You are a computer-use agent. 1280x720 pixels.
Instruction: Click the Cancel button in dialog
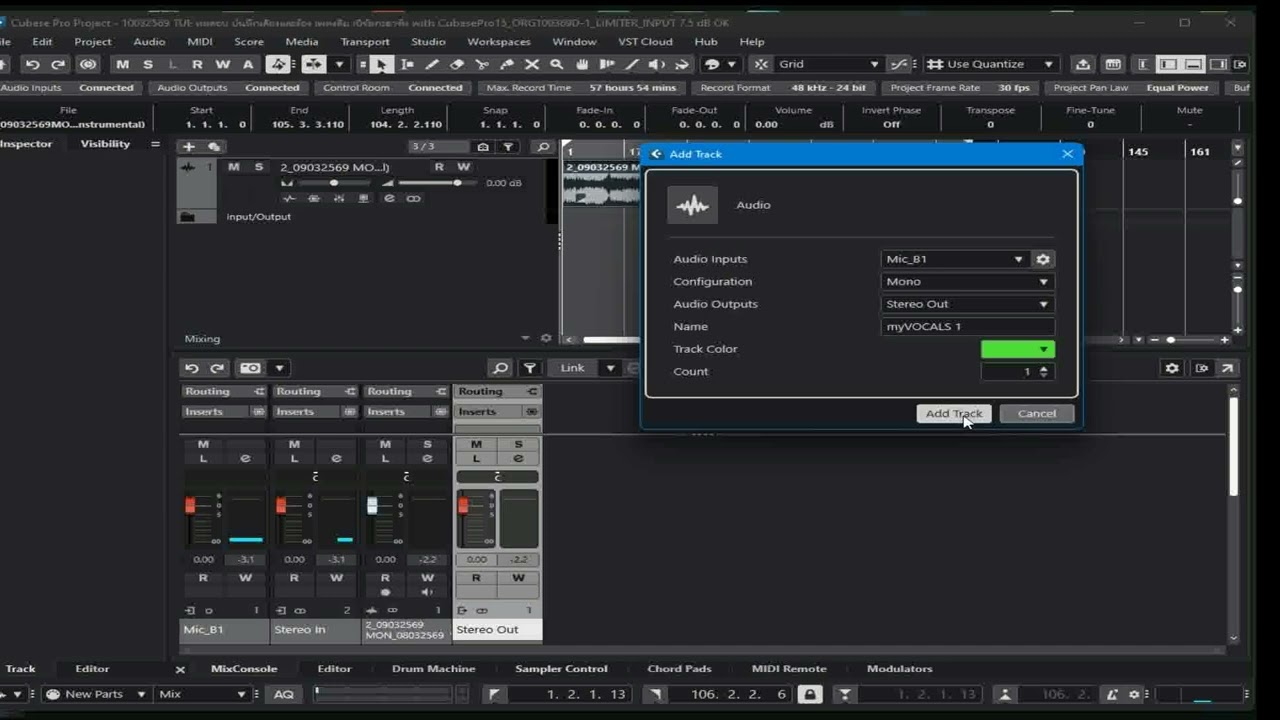pos(1037,413)
